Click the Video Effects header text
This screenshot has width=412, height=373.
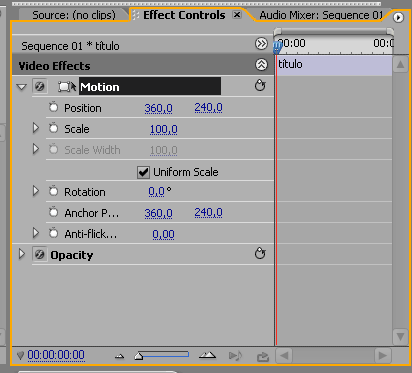[54, 66]
